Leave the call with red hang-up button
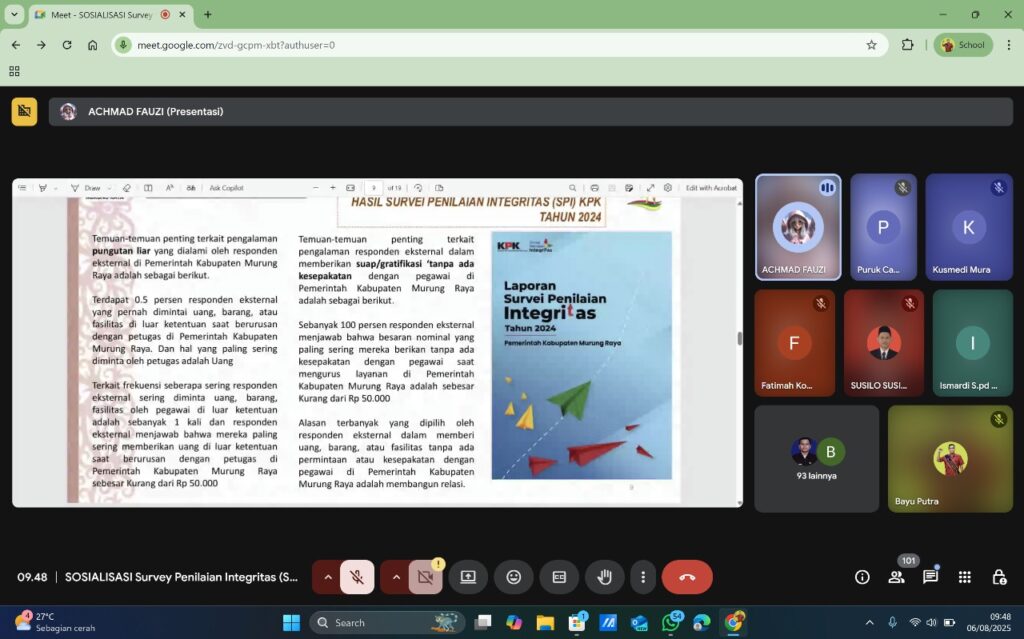The width and height of the screenshot is (1024, 639). [x=687, y=577]
